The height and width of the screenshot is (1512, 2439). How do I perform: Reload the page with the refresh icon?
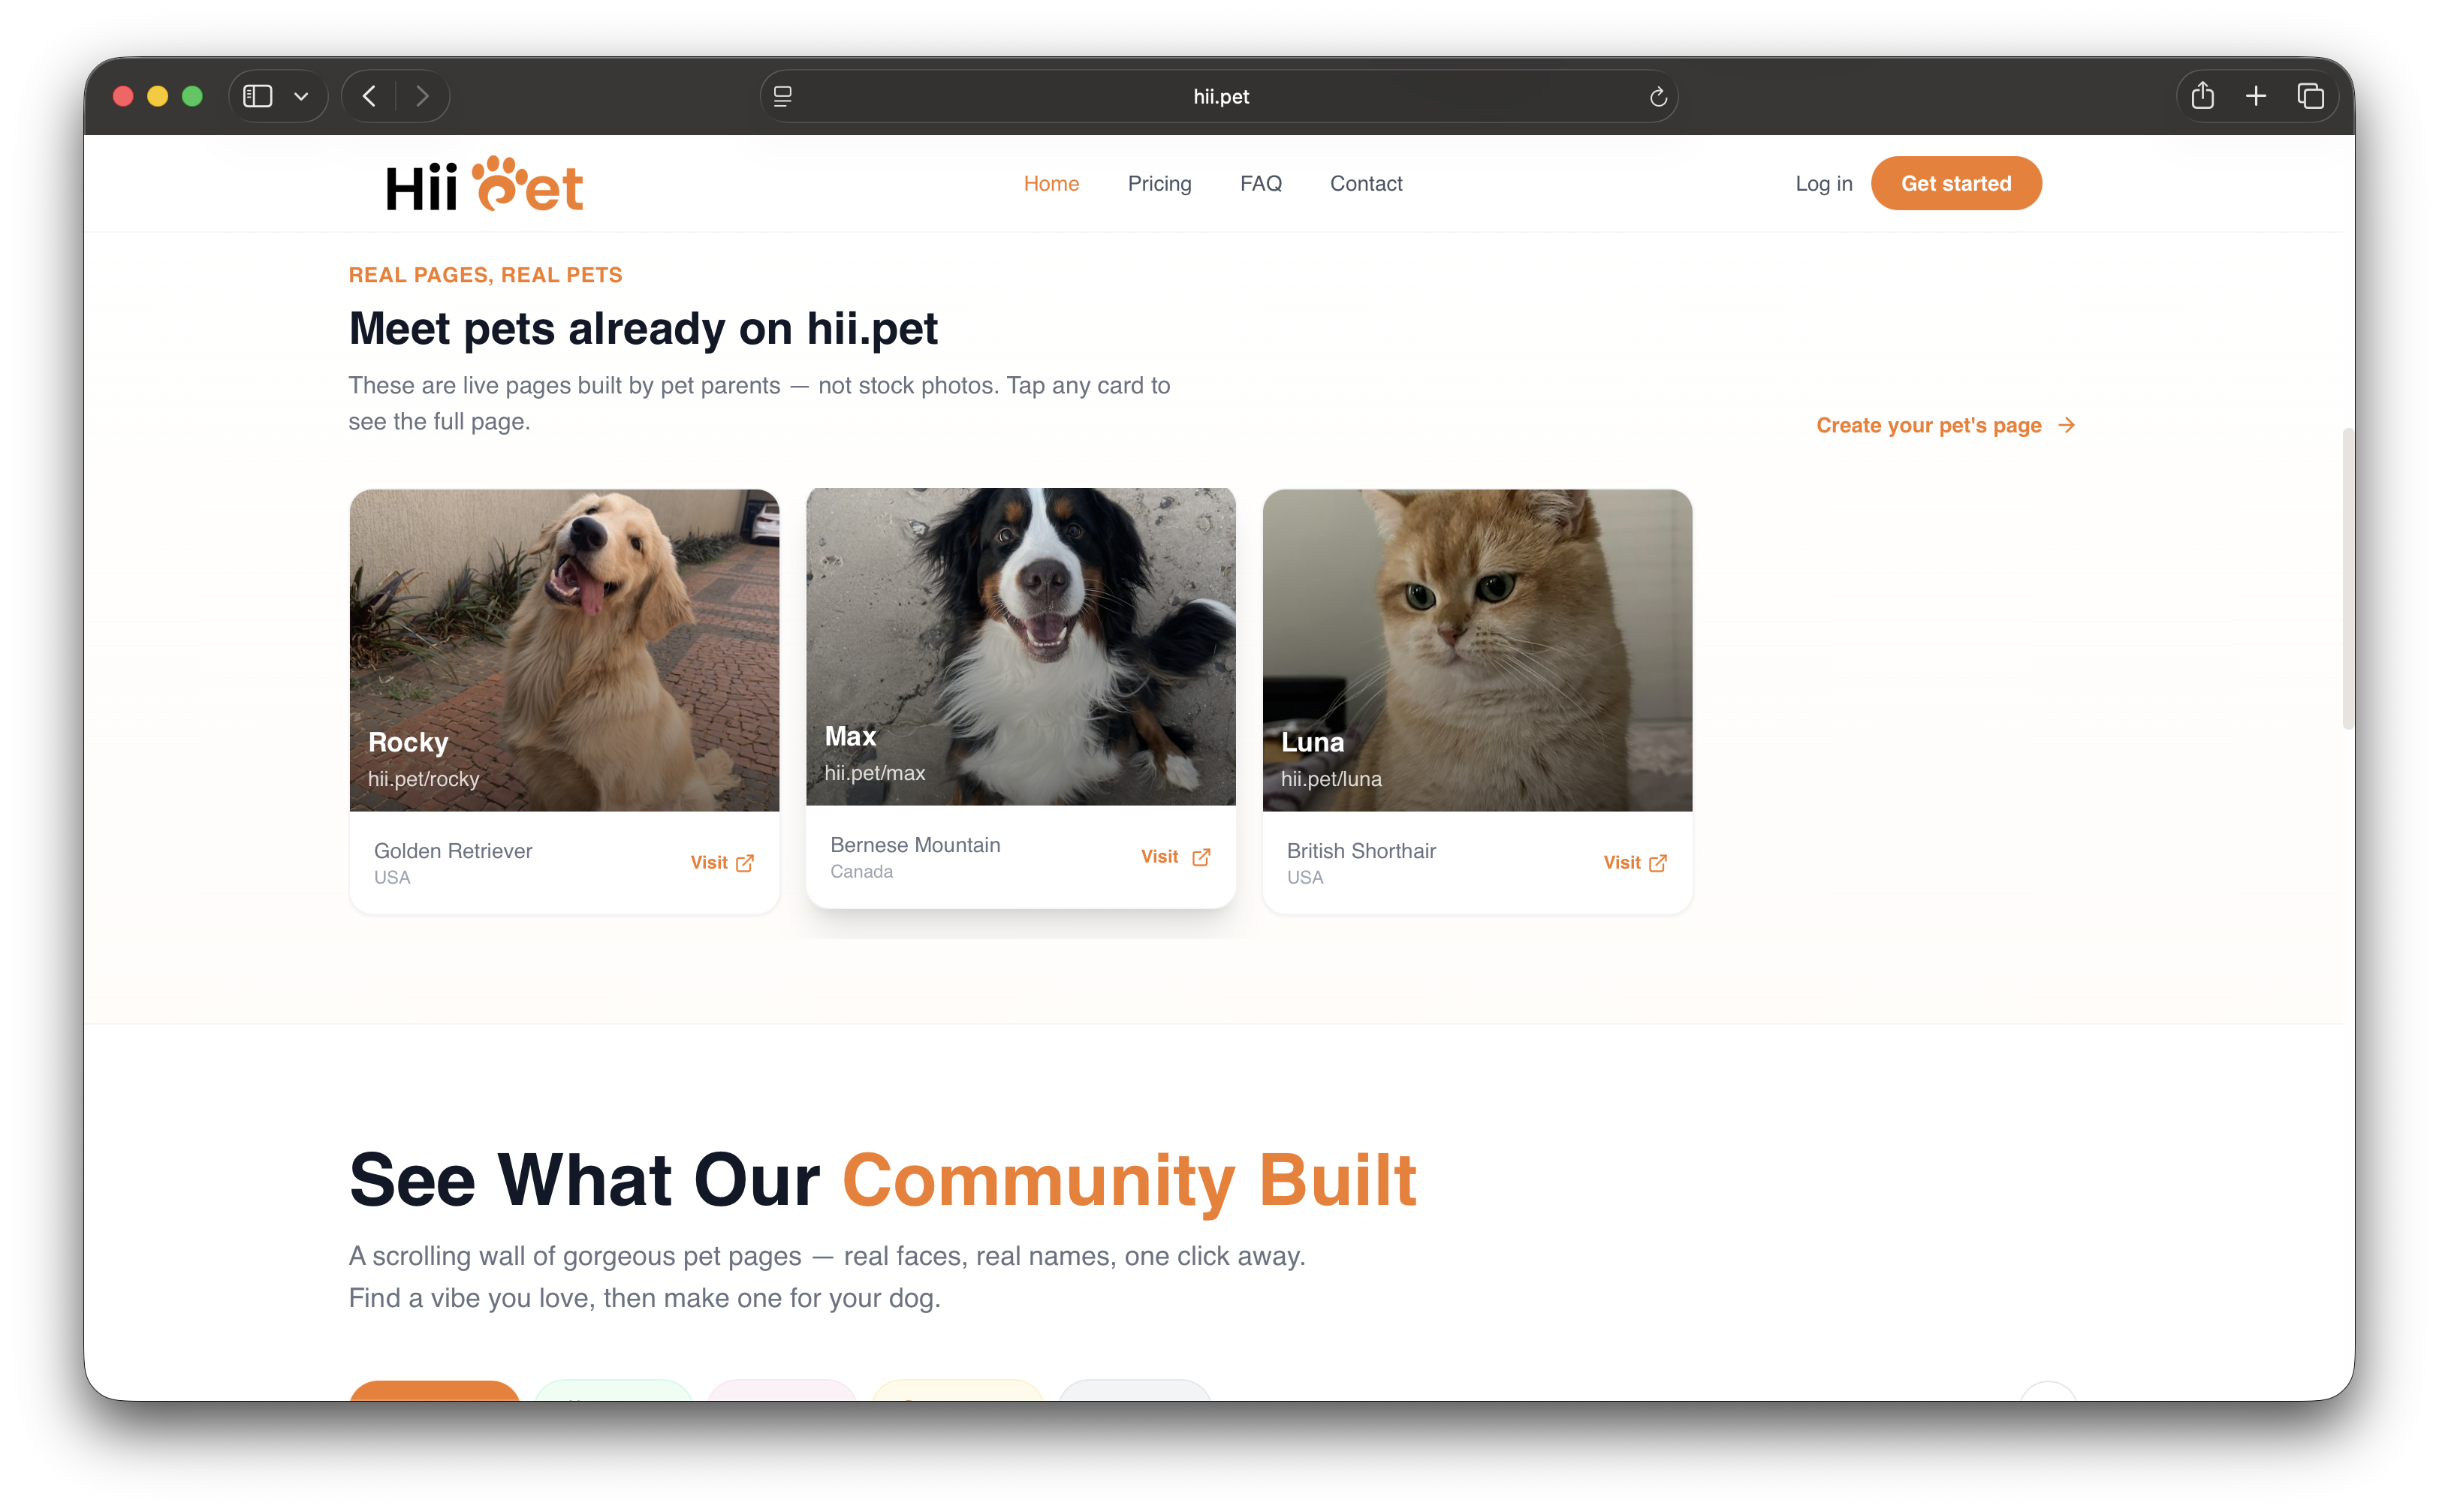[1657, 96]
